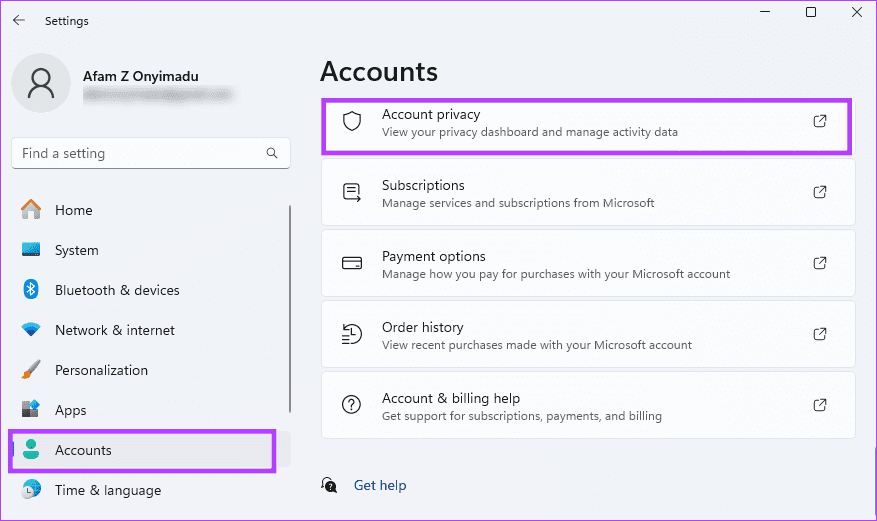Click the Settings window title
Screen dimensions: 877x521
[x=67, y=21]
